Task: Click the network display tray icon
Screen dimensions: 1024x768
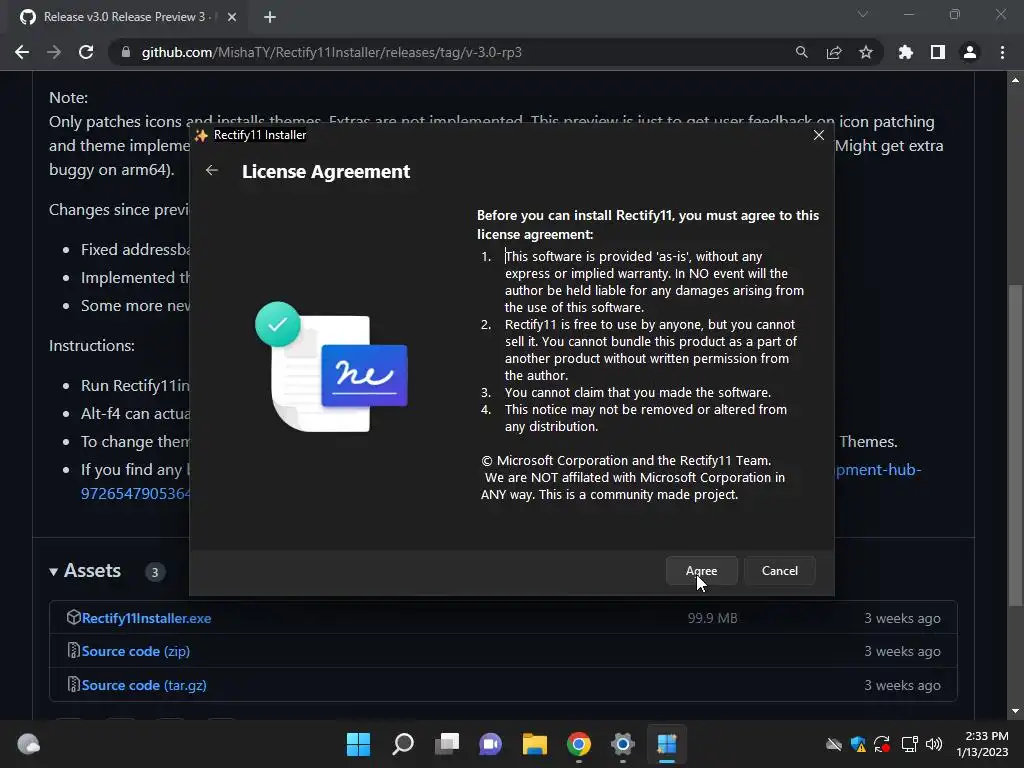Action: pos(909,744)
